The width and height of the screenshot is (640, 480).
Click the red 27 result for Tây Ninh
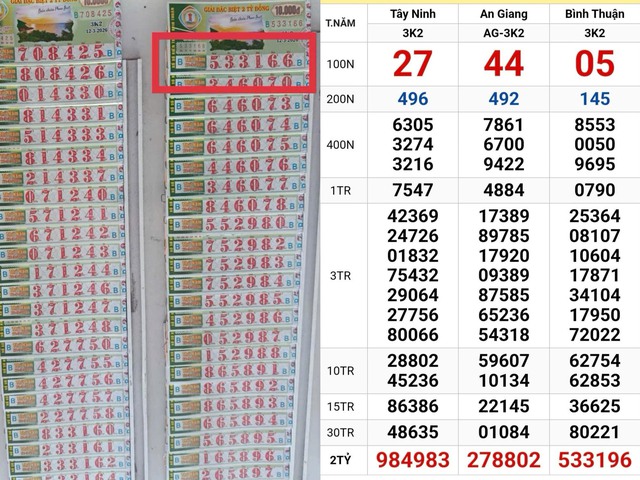point(412,64)
